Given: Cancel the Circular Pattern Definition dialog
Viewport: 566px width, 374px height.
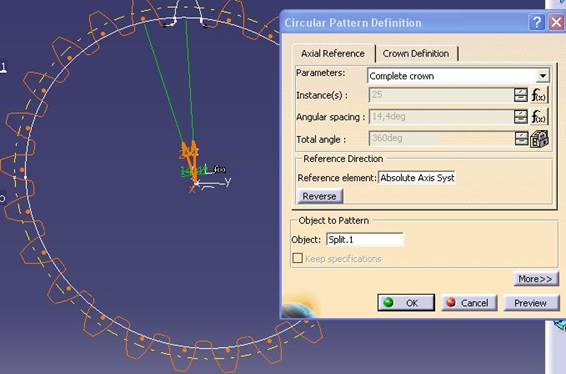Looking at the screenshot, I should (469, 303).
